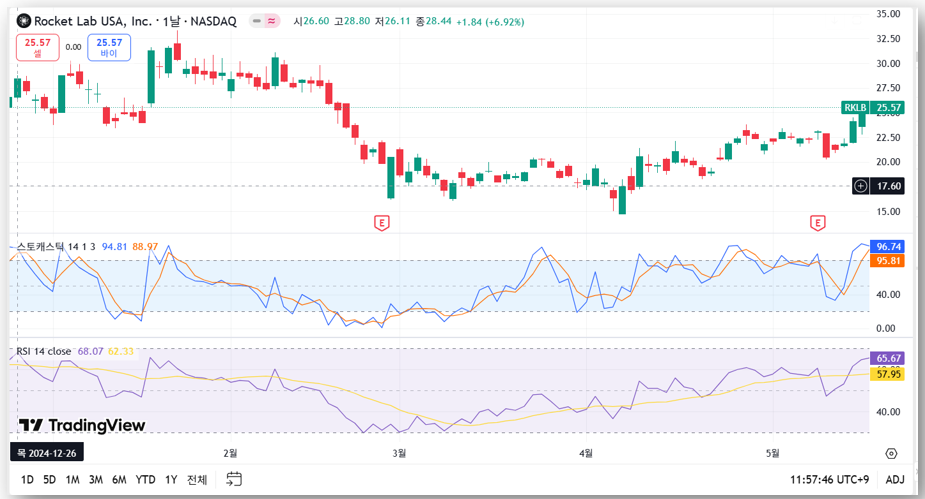Click the blue 25.57 buy button

[109, 48]
